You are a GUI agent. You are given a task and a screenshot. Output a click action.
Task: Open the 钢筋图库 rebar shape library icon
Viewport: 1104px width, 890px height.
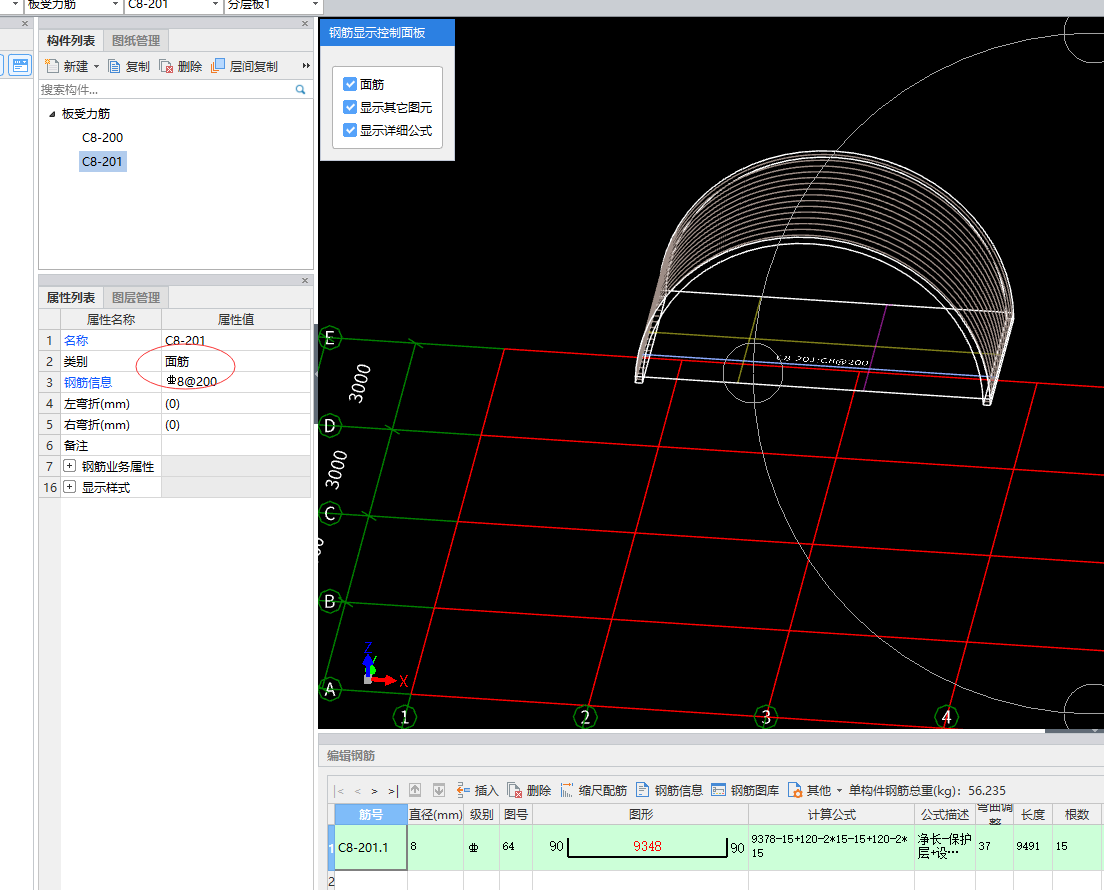718,790
